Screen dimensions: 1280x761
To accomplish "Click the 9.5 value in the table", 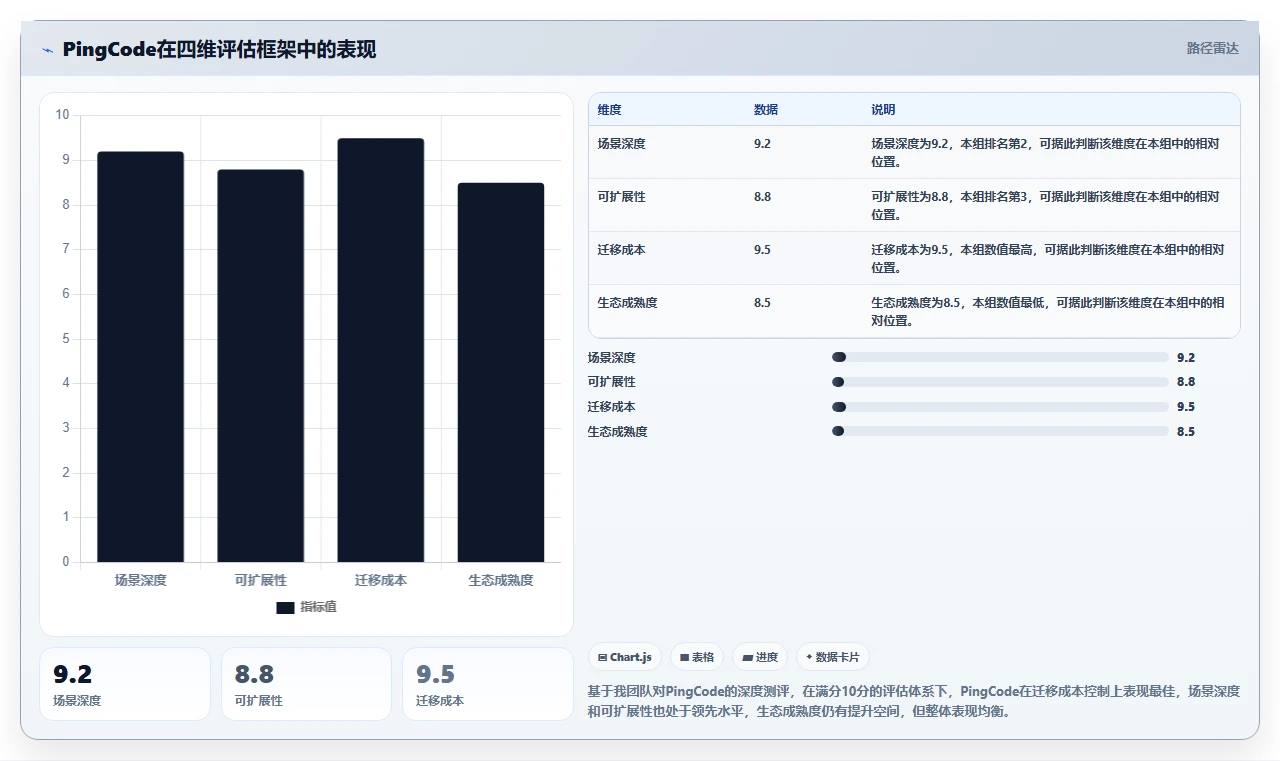I will (x=762, y=250).
